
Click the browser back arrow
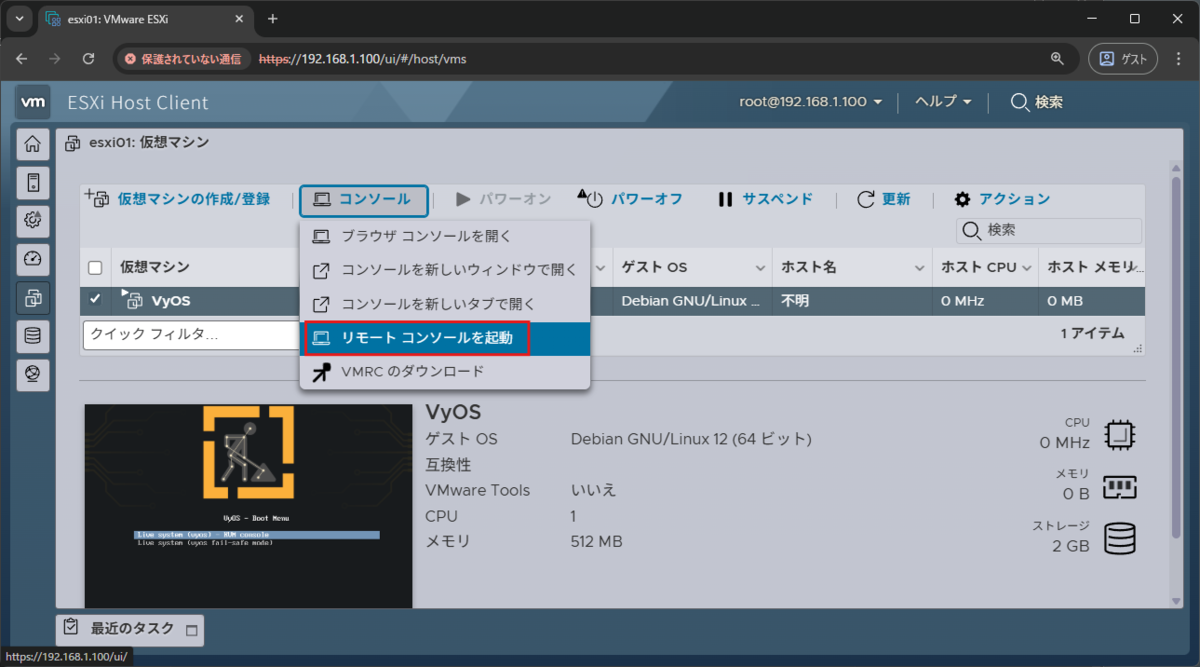click(x=22, y=59)
